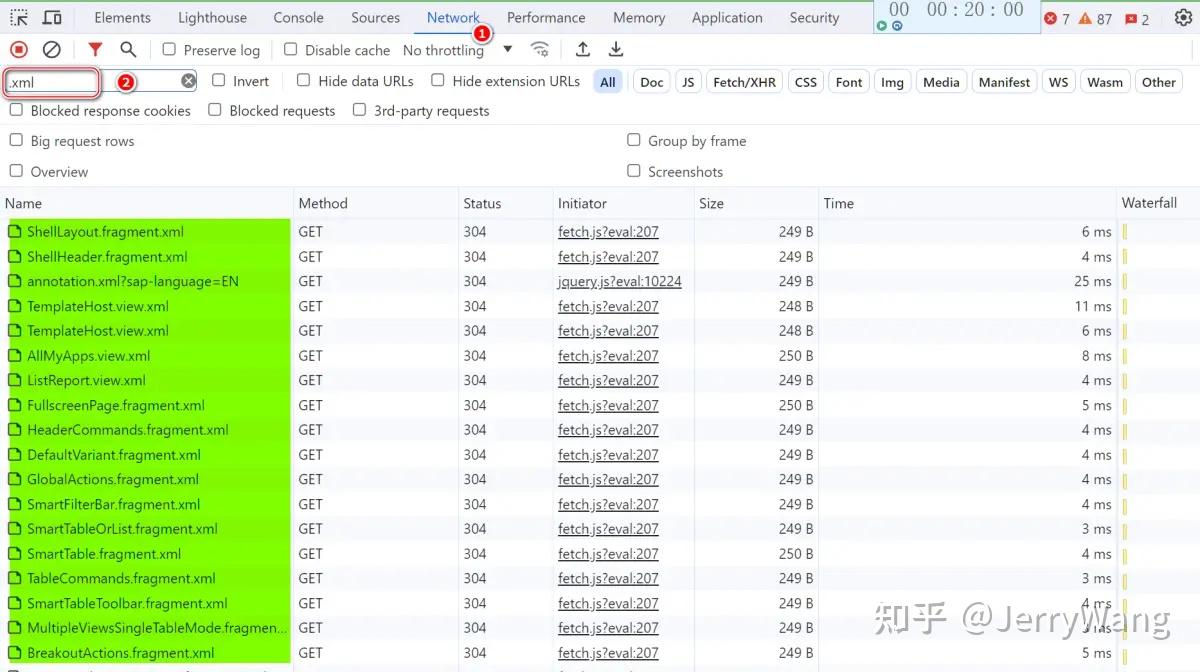Open network conditions settings icon
The height and width of the screenshot is (672, 1200).
point(540,49)
